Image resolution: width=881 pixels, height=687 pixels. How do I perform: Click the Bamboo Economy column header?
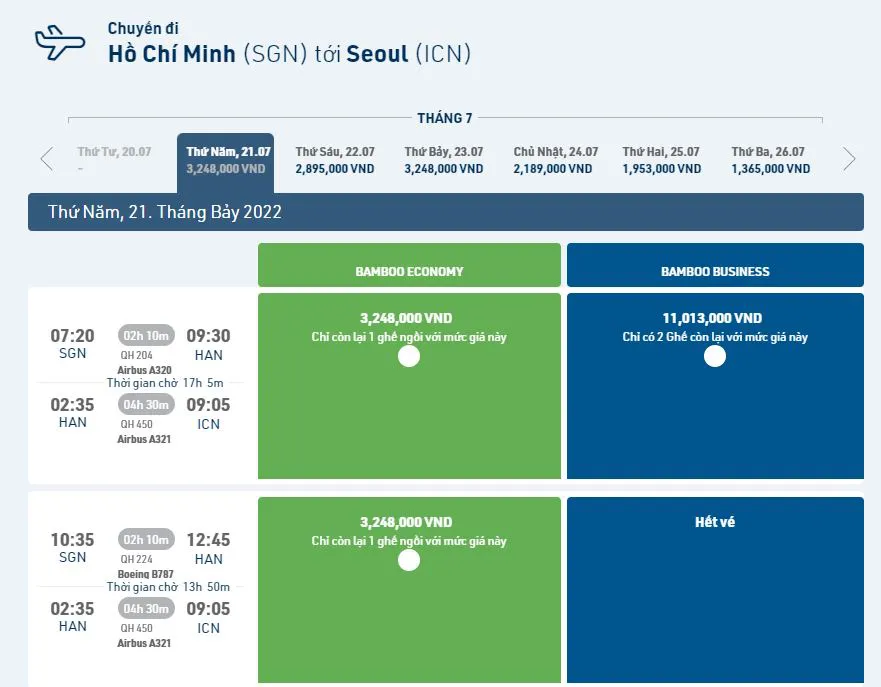click(x=409, y=271)
